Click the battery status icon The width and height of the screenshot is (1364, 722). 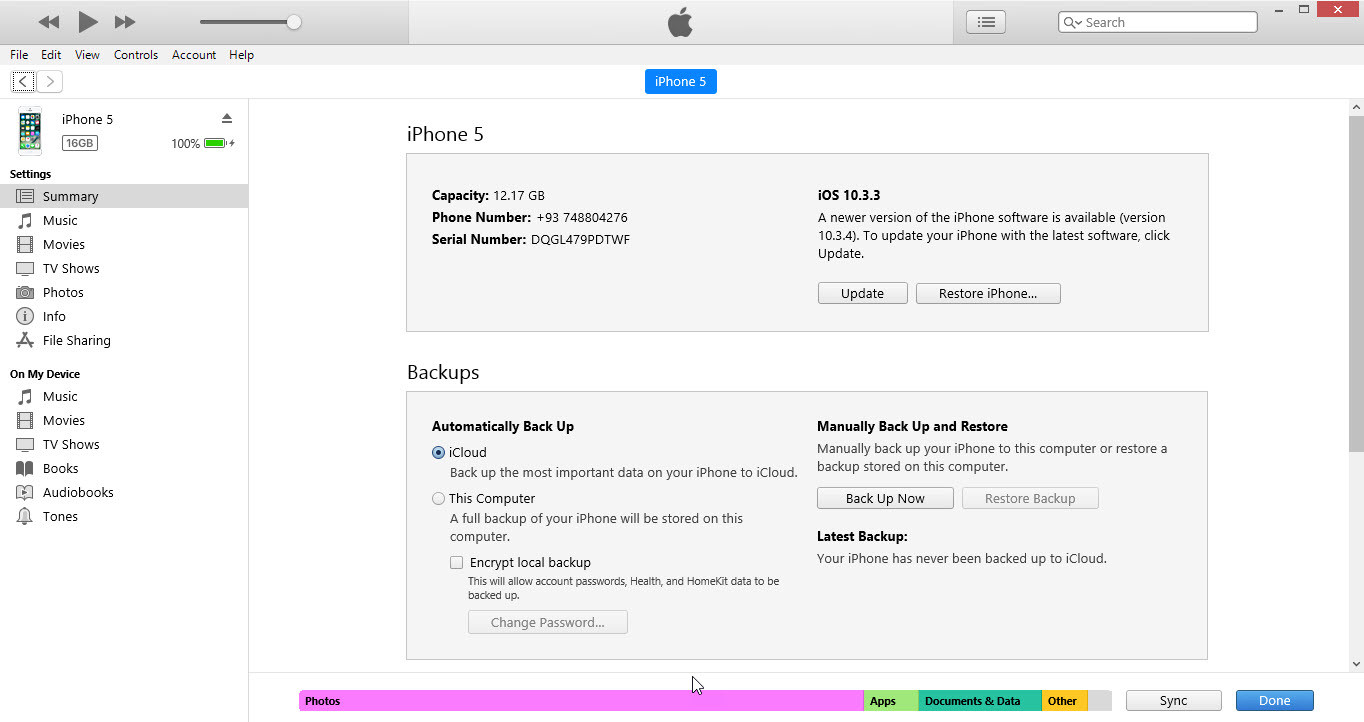[215, 143]
